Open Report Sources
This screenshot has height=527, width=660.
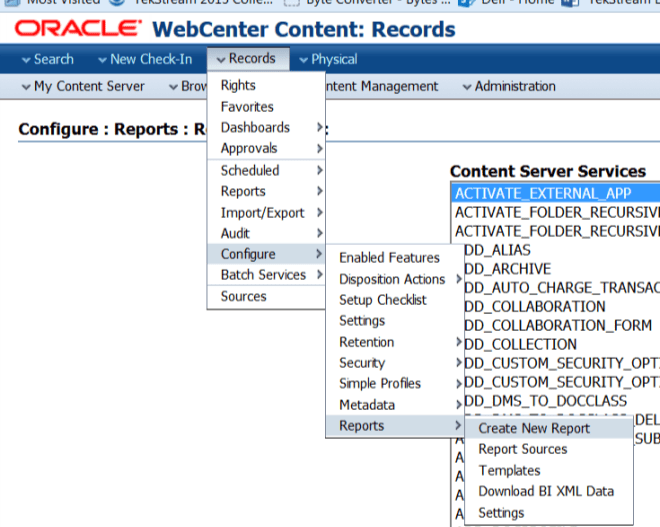[x=549, y=449]
